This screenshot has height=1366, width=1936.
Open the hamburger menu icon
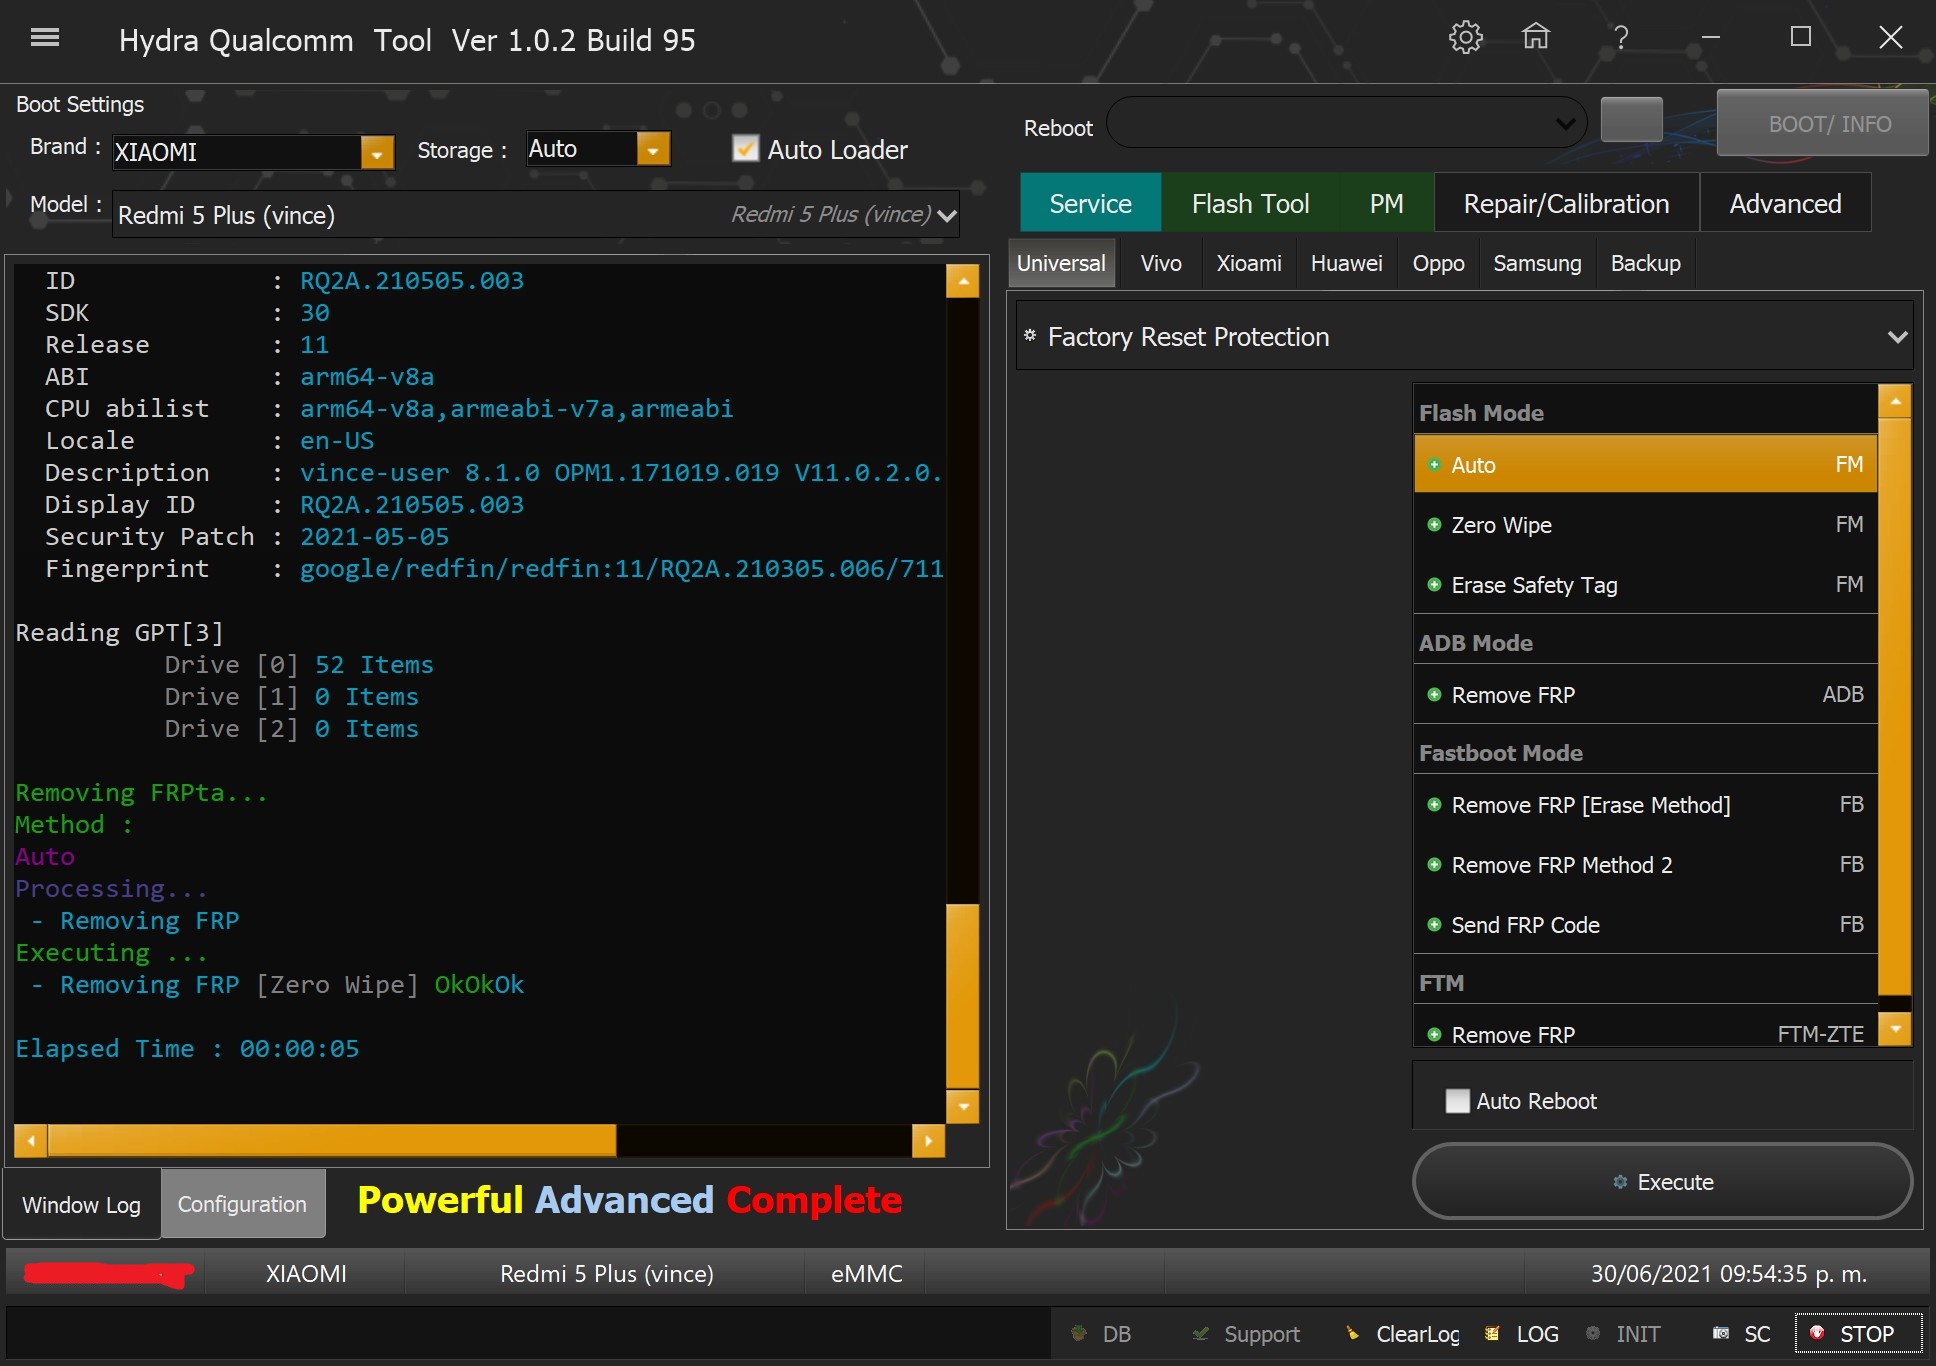click(x=45, y=38)
